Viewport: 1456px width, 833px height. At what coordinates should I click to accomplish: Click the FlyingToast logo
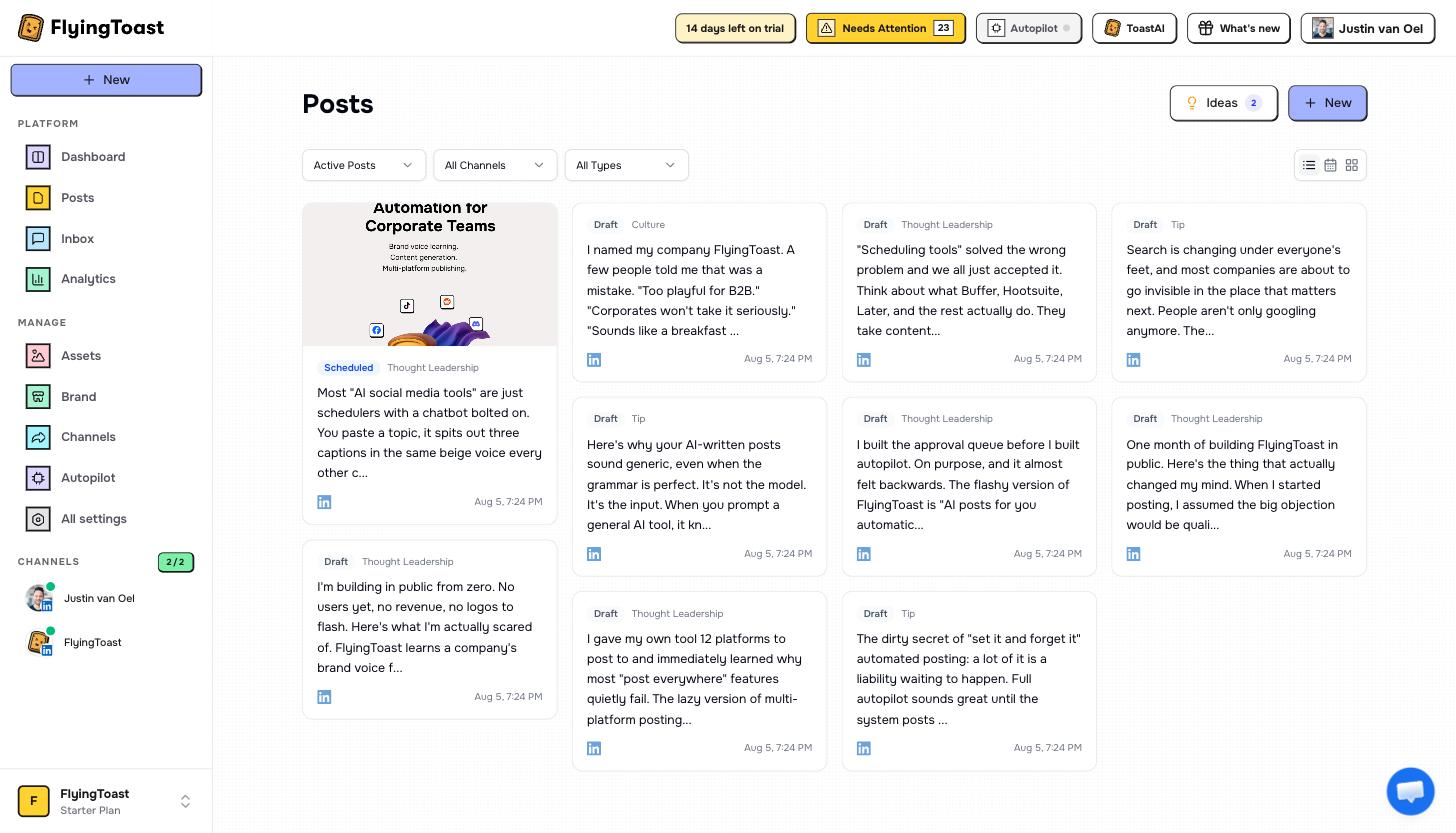[91, 28]
